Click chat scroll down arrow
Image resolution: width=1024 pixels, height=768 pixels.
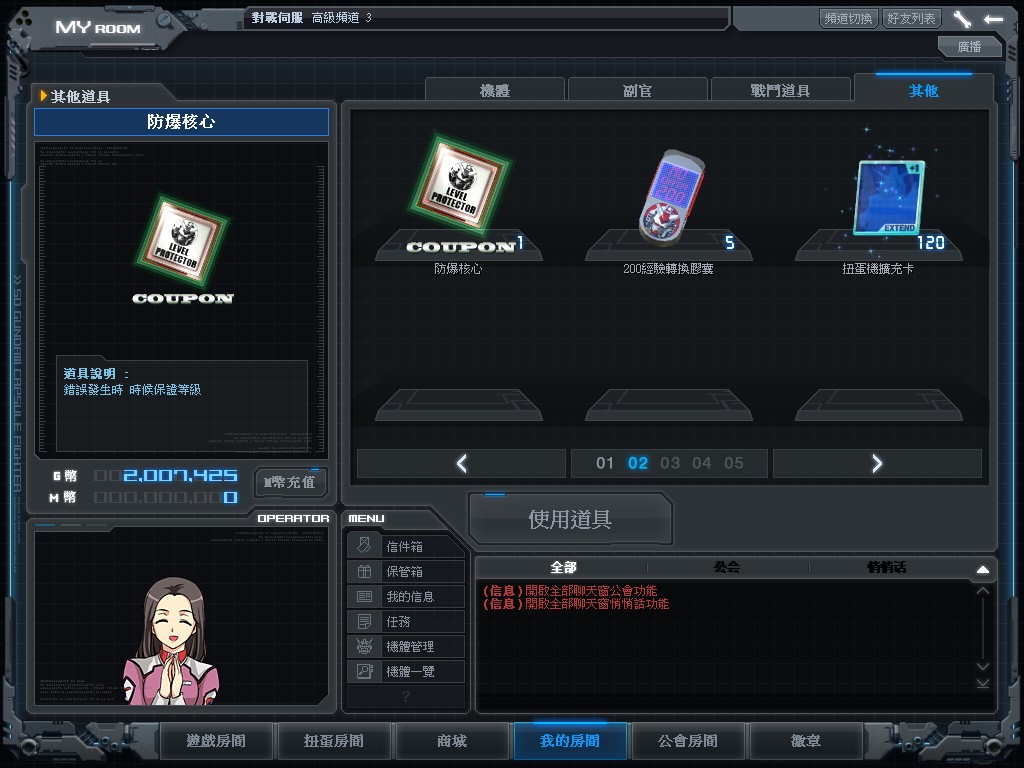point(983,666)
